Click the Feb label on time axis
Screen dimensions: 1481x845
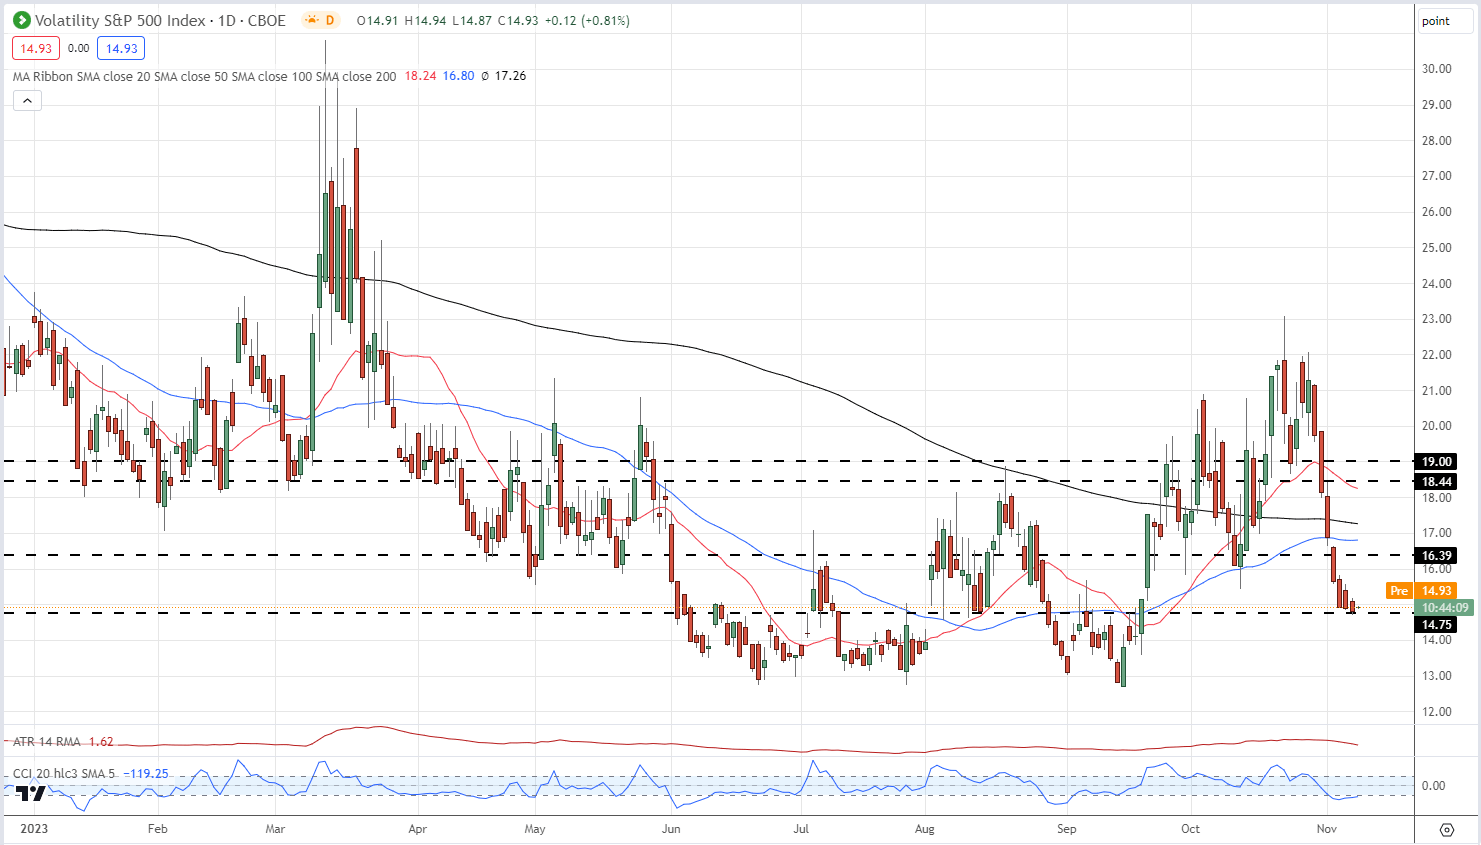pos(157,829)
